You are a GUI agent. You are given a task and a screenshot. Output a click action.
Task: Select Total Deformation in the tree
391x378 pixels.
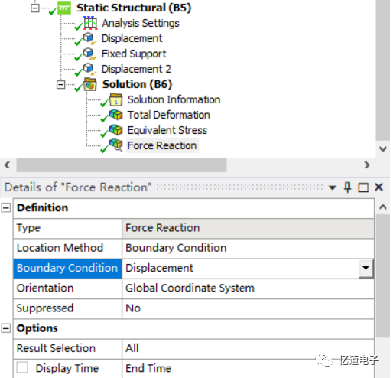[x=169, y=115]
